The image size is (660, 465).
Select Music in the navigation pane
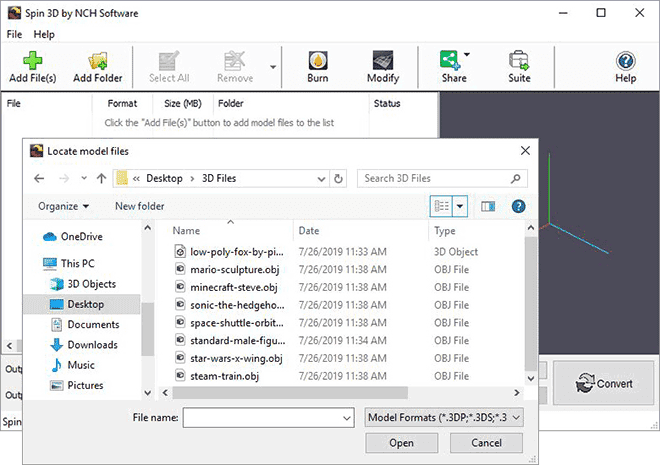(72, 365)
